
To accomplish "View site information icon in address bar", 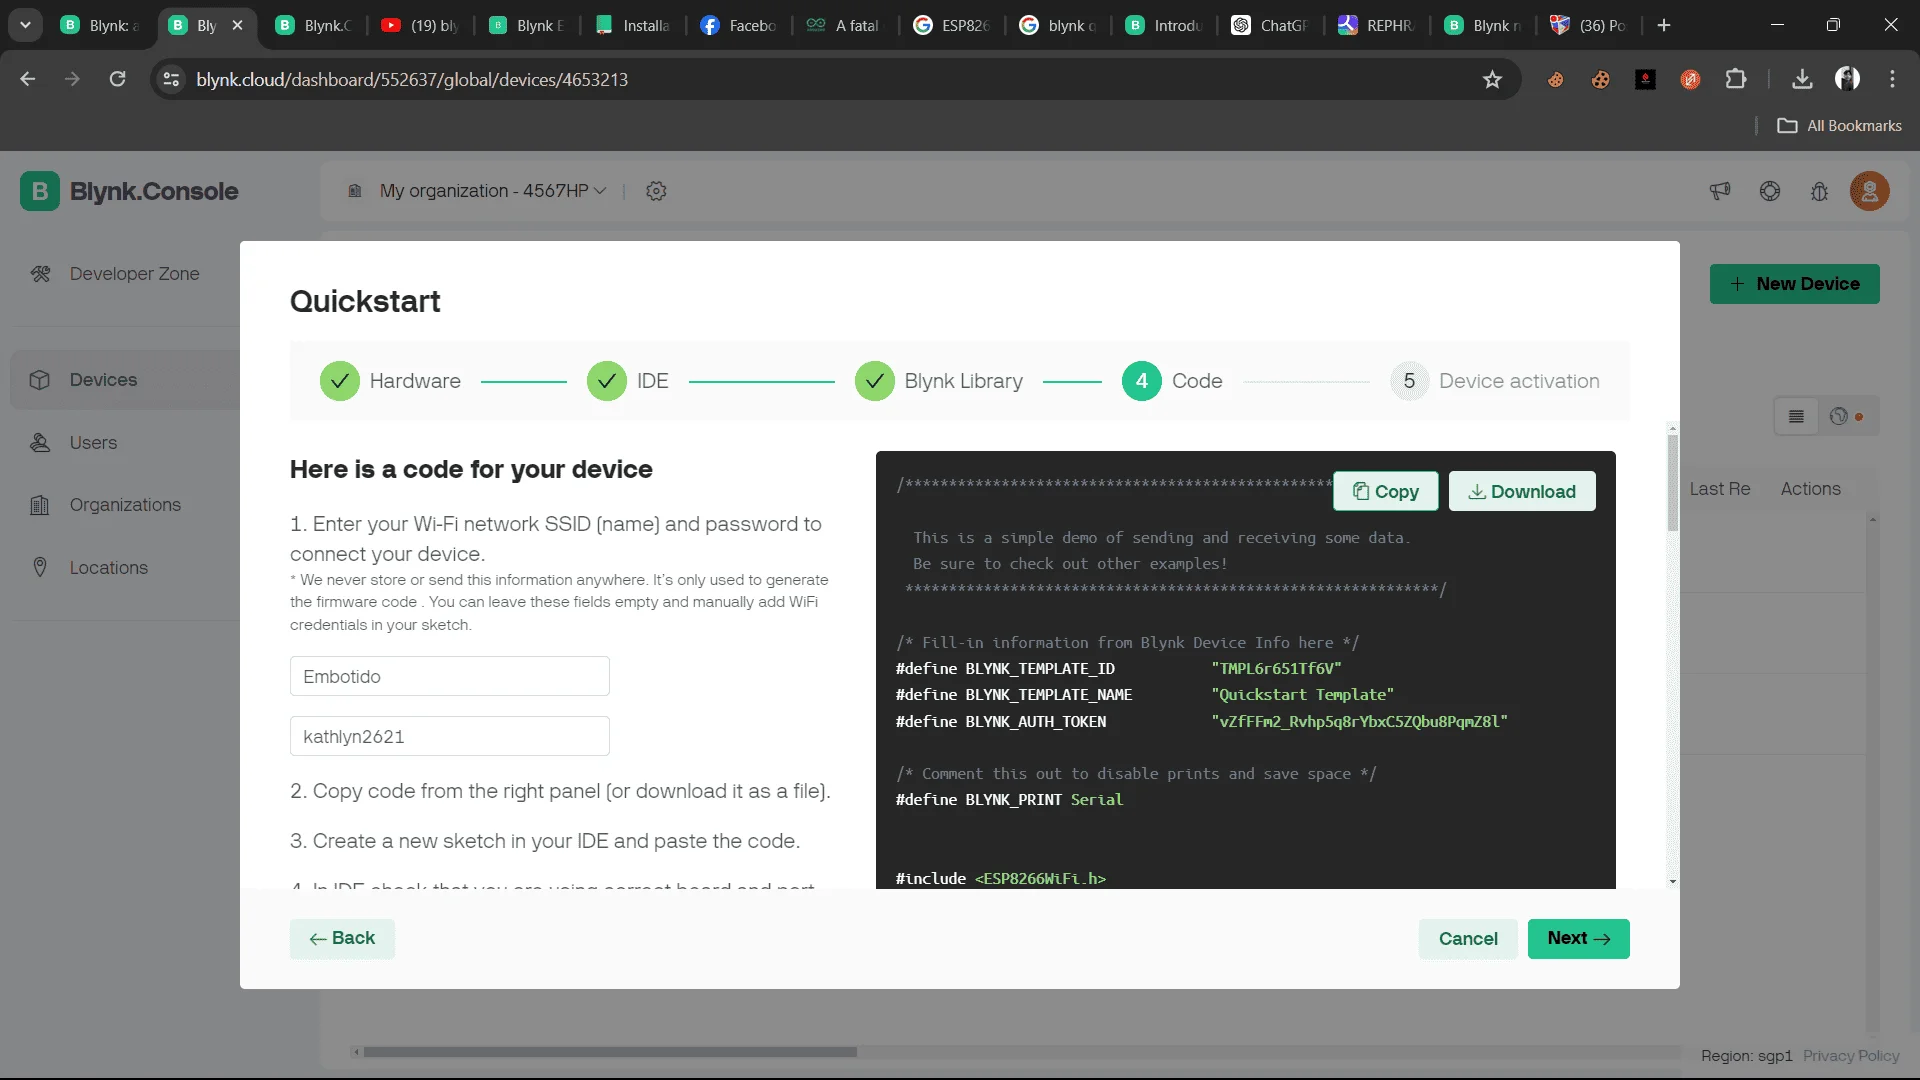I will coord(171,79).
